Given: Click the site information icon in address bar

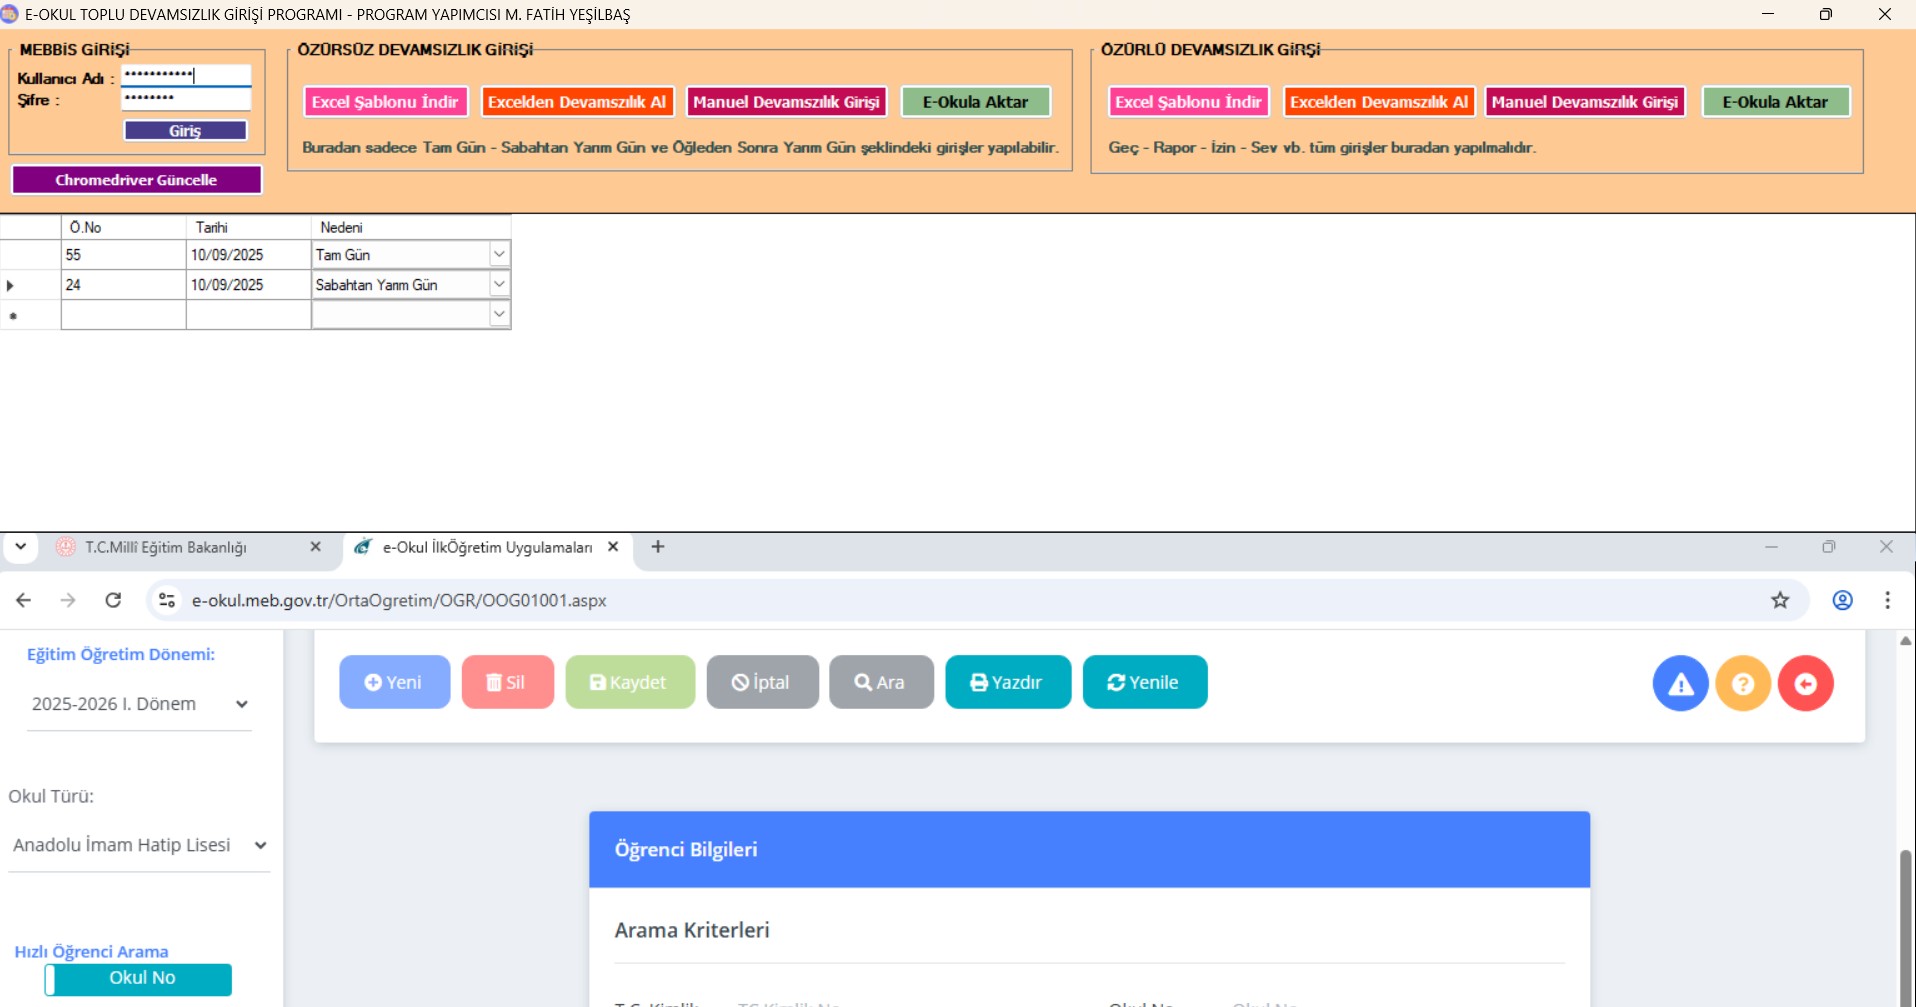Looking at the screenshot, I should 167,600.
